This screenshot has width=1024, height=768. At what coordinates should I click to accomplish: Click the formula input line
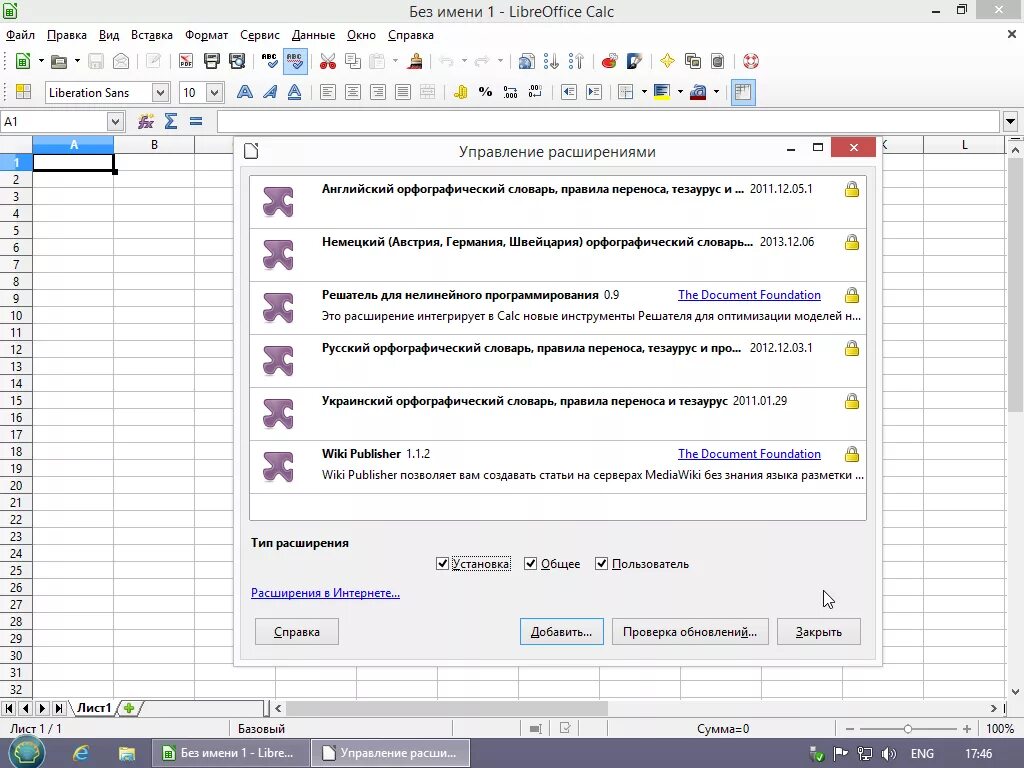coord(609,121)
